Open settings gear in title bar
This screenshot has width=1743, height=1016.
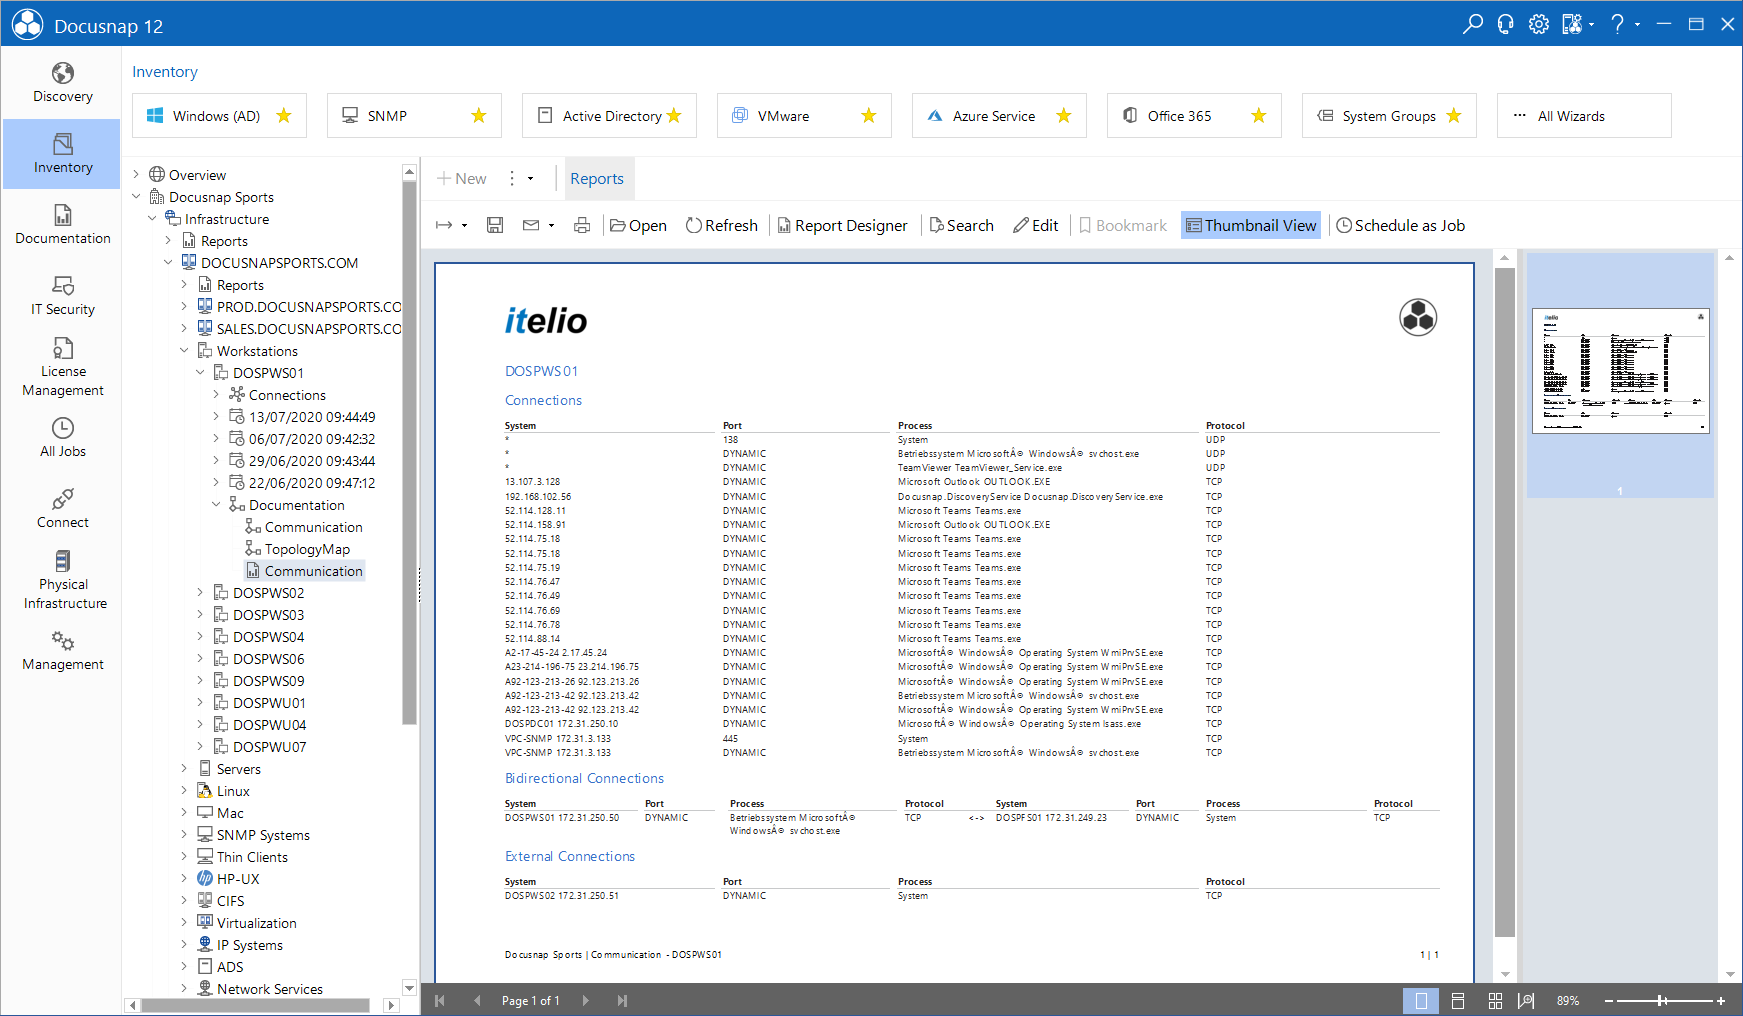1539,23
